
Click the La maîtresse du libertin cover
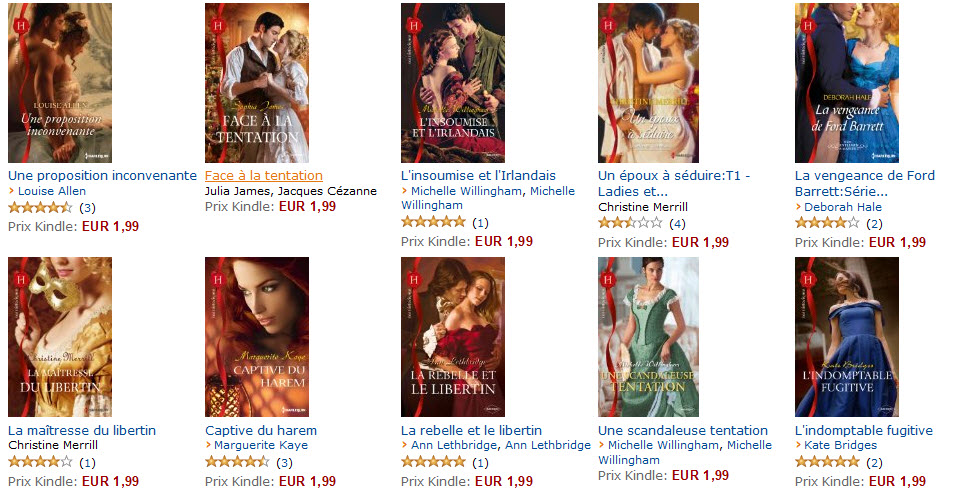tap(60, 337)
